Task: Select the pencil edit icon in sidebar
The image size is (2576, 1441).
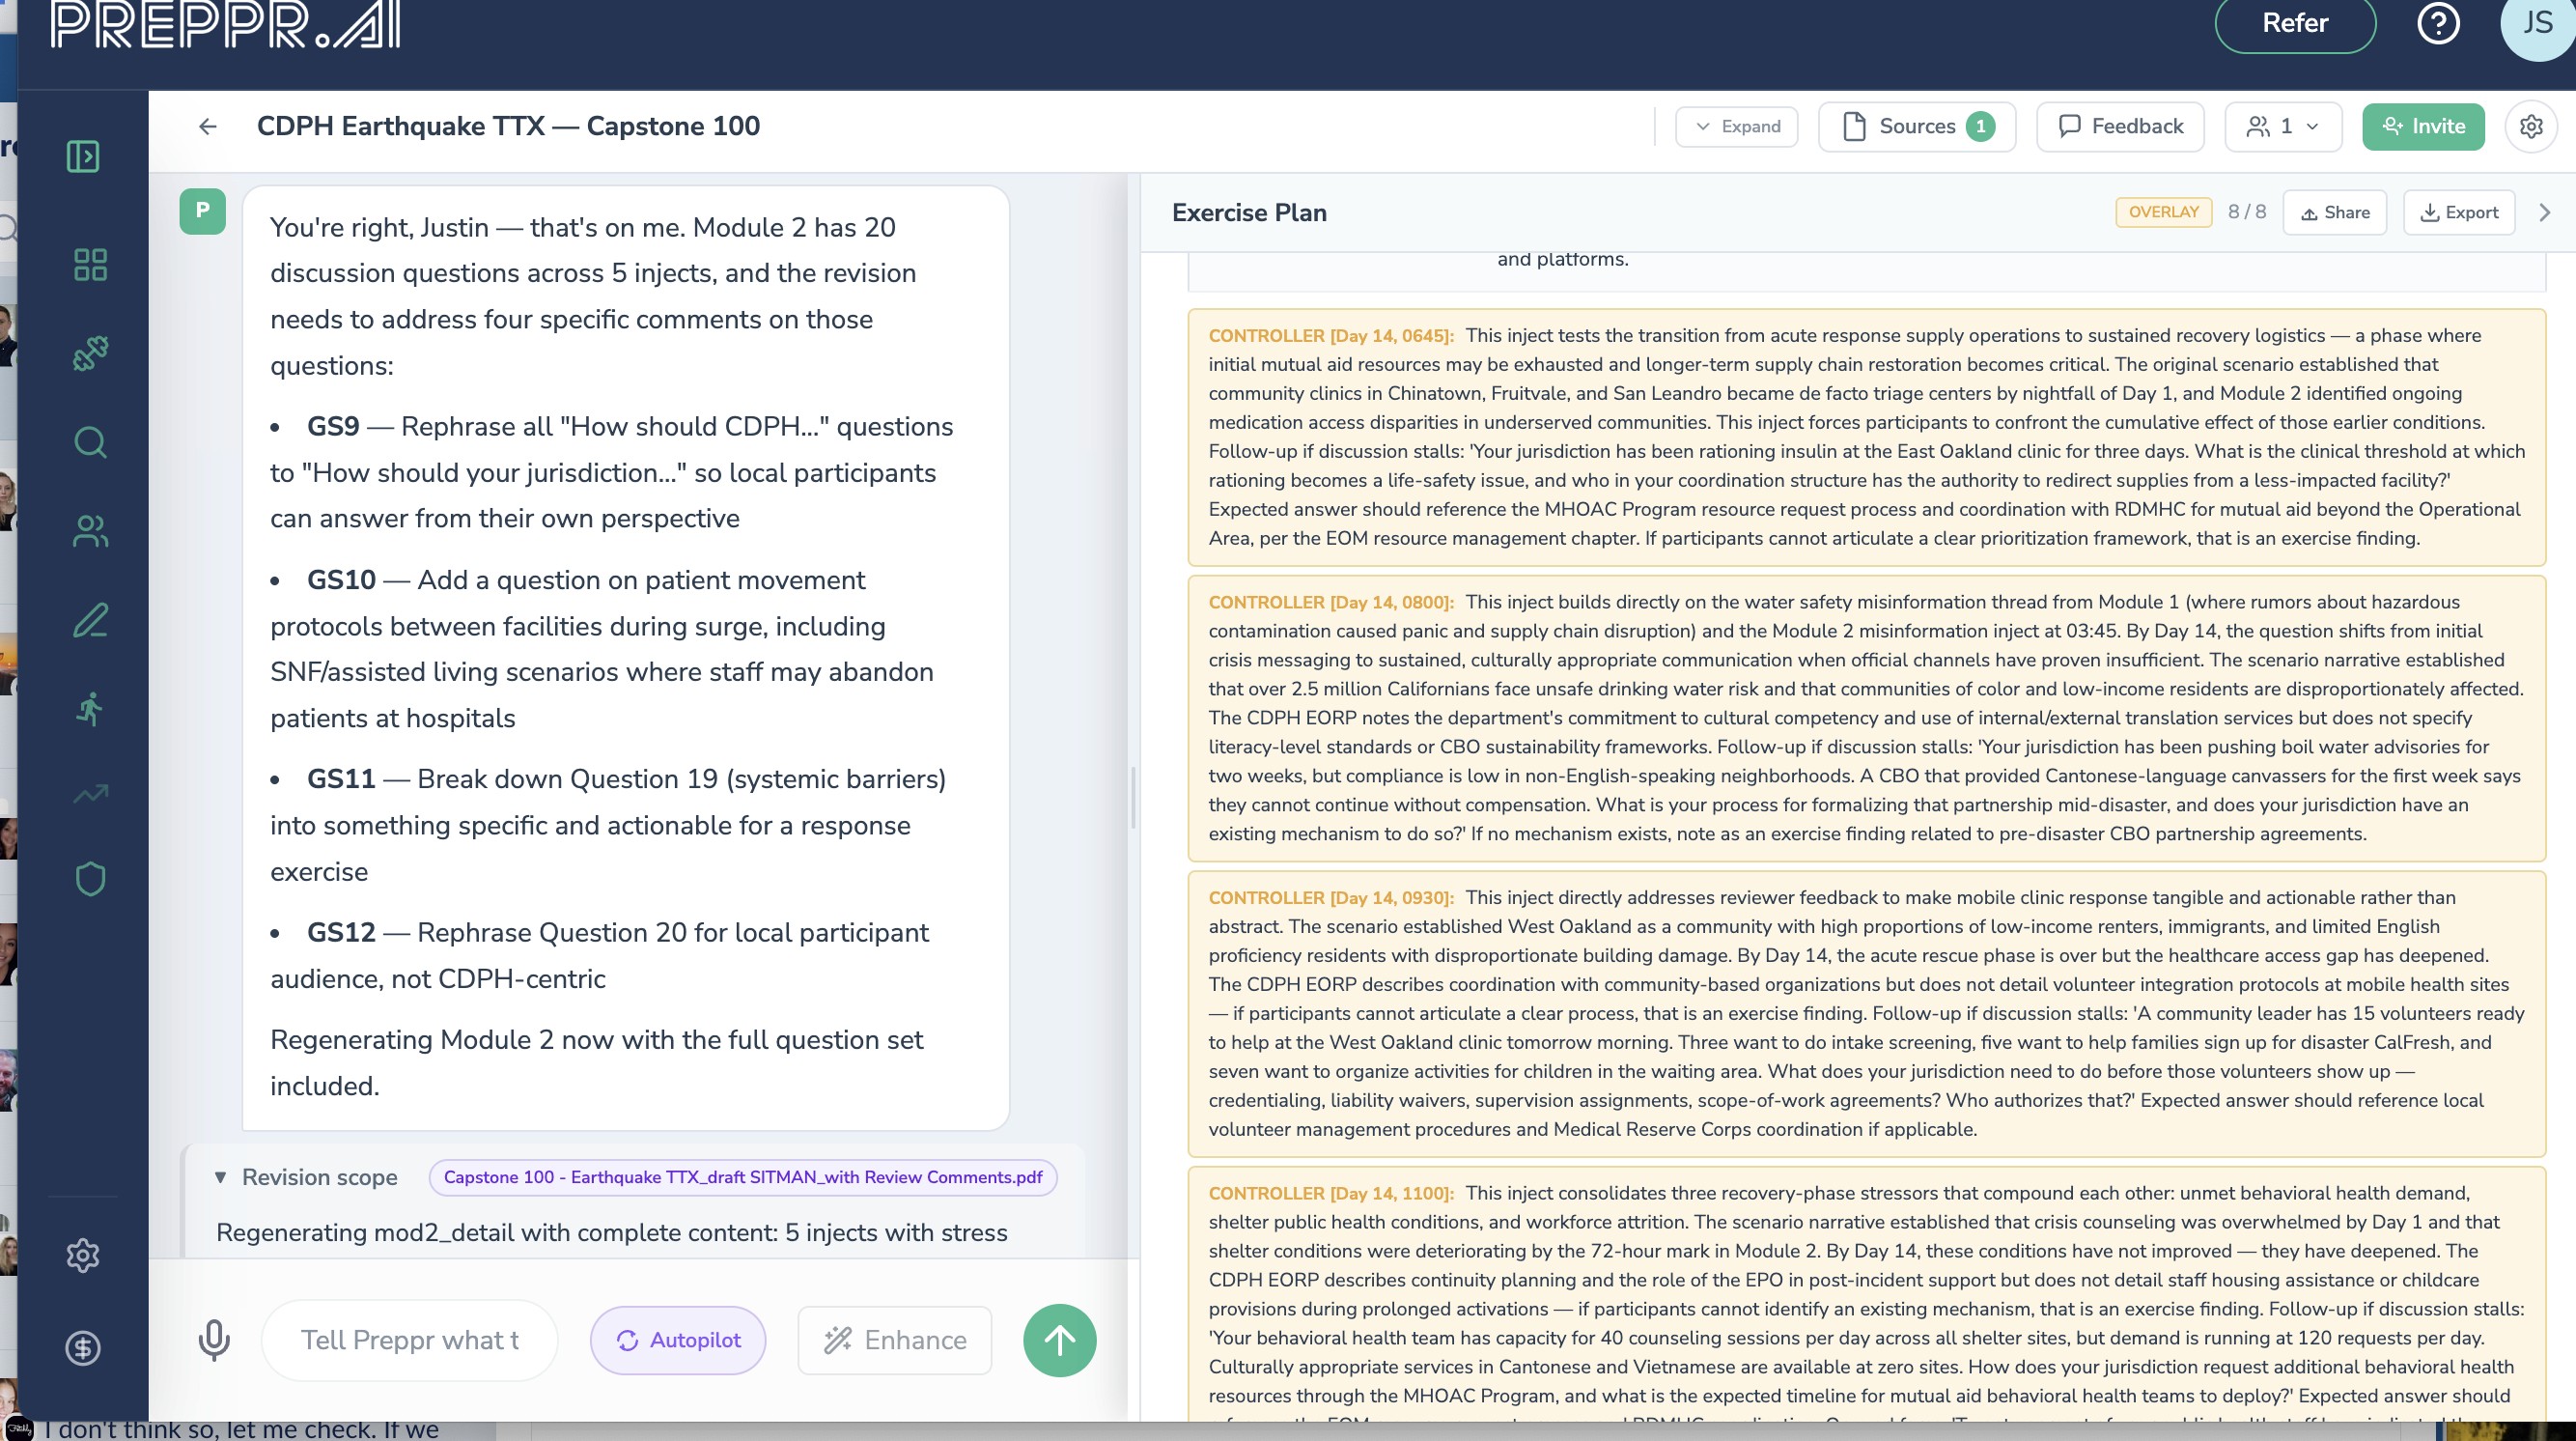Action: coord(90,620)
